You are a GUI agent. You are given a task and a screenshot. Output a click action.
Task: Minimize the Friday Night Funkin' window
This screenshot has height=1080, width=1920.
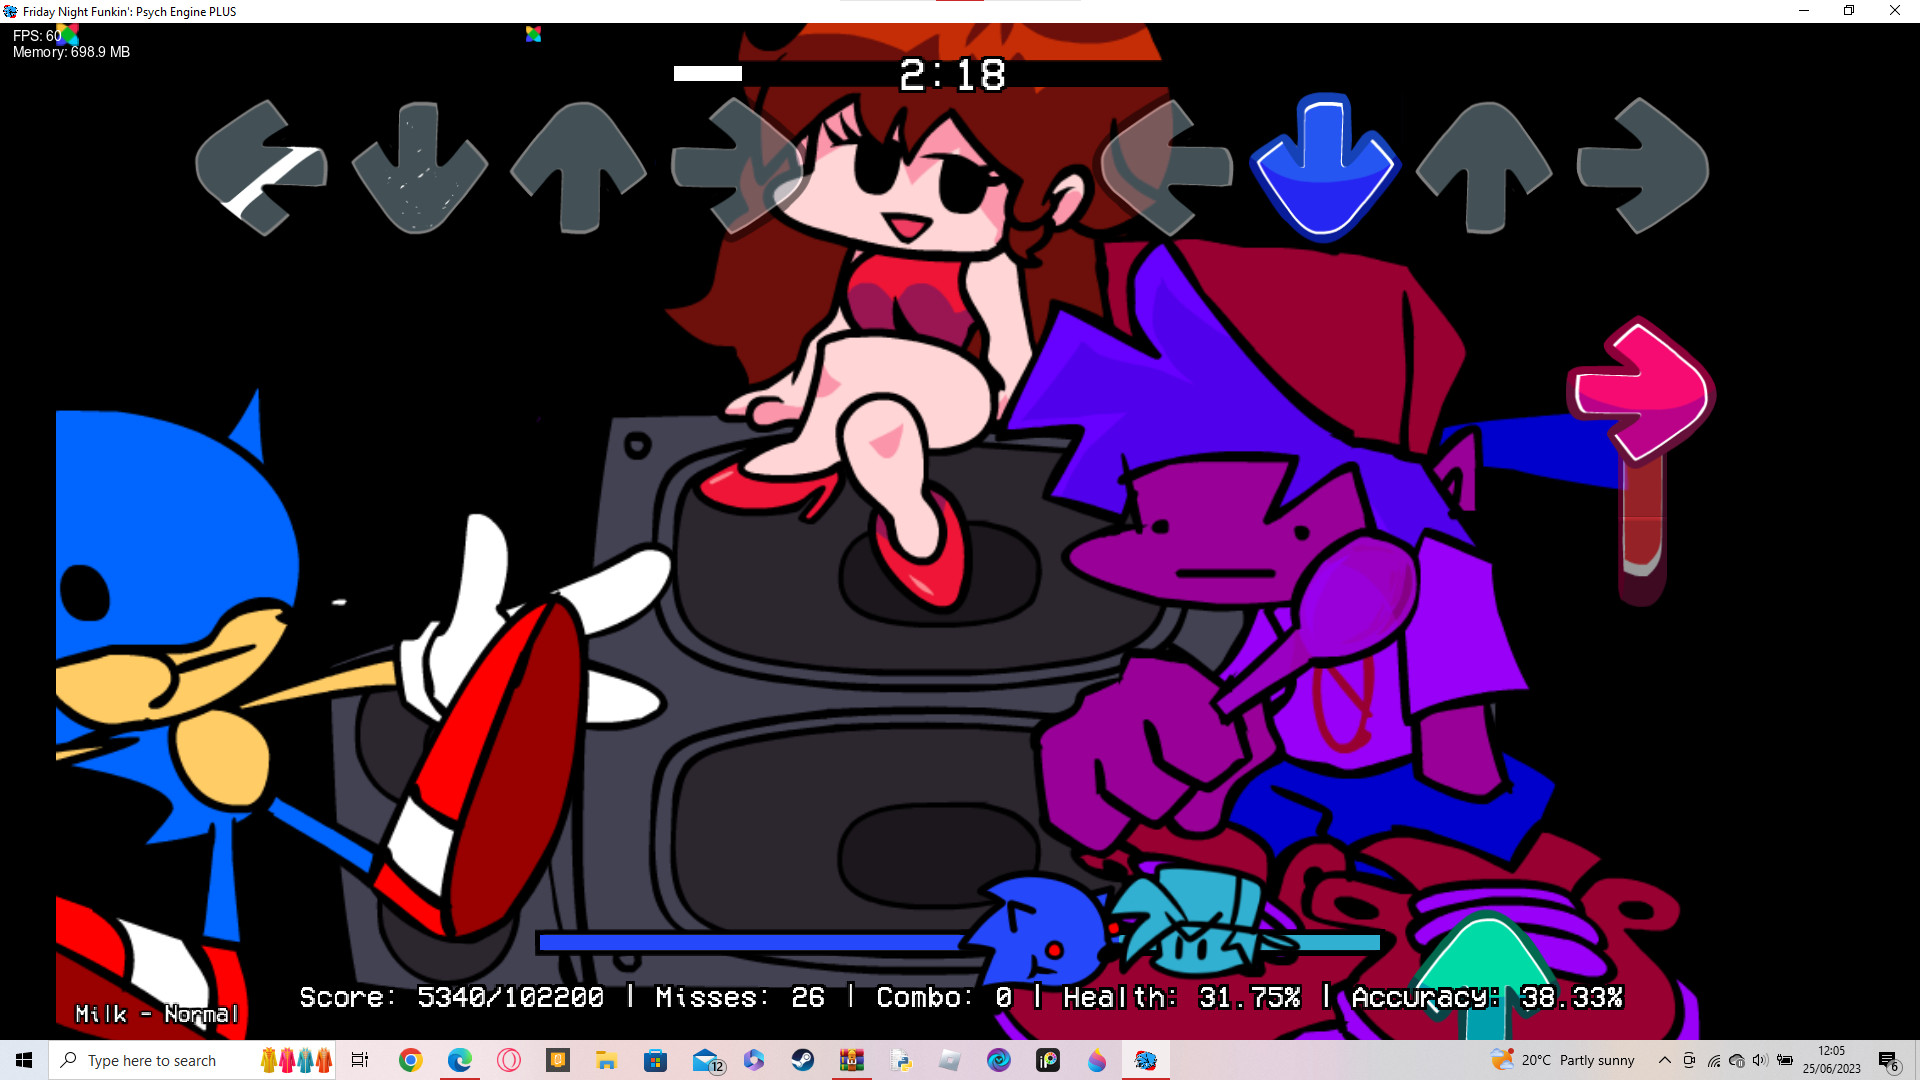[1804, 11]
